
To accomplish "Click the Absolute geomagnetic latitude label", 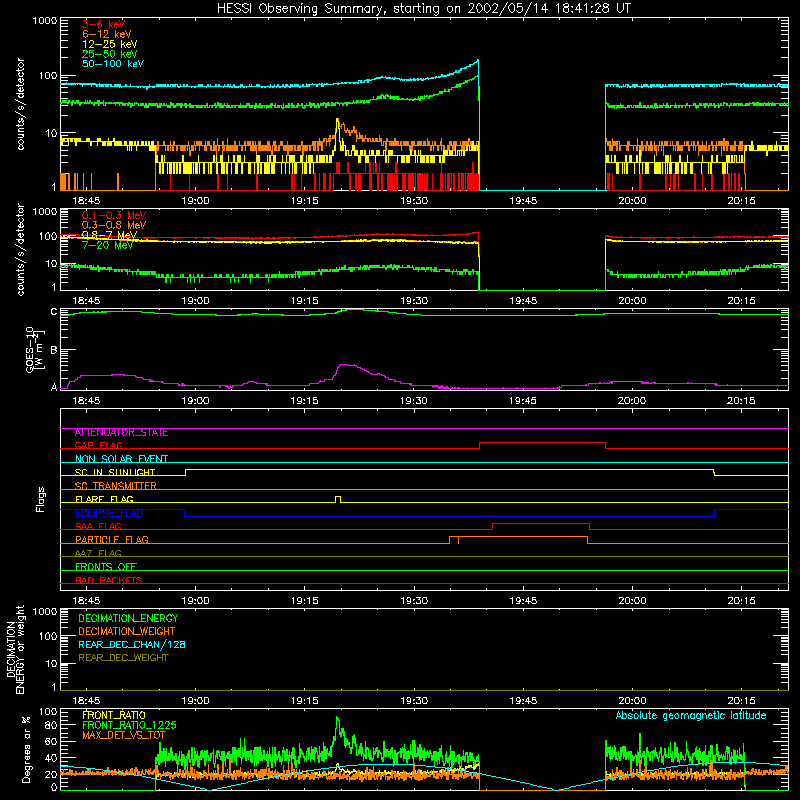I will 691,716.
